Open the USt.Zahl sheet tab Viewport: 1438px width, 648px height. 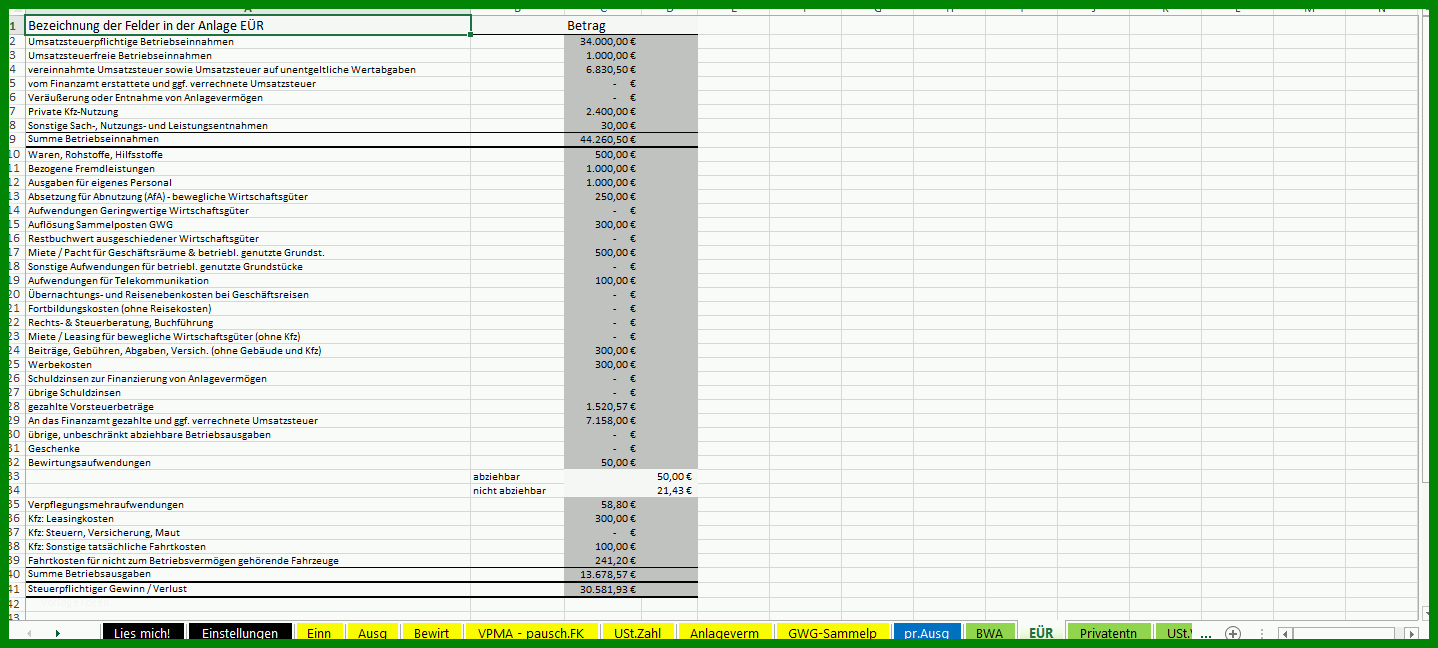tap(638, 633)
